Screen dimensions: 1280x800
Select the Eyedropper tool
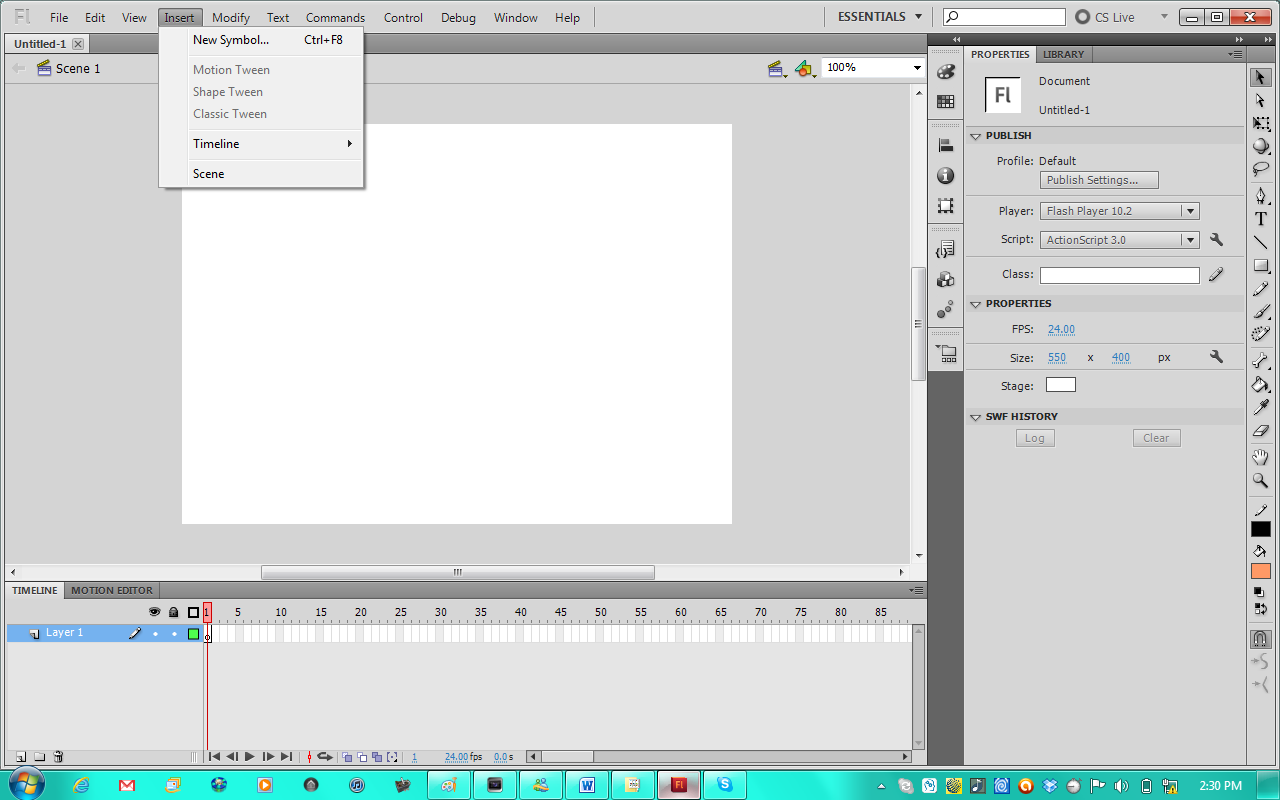(1261, 407)
